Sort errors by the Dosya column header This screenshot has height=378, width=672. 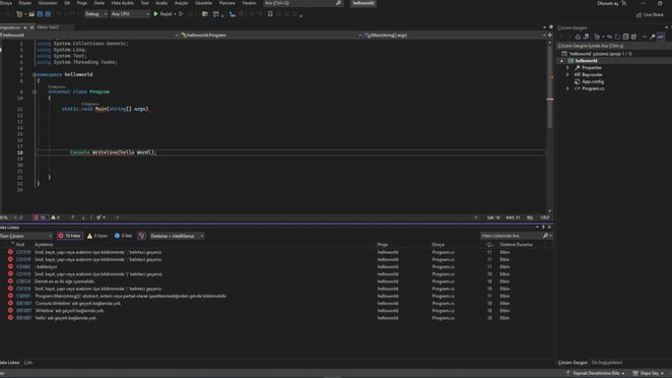pos(438,245)
